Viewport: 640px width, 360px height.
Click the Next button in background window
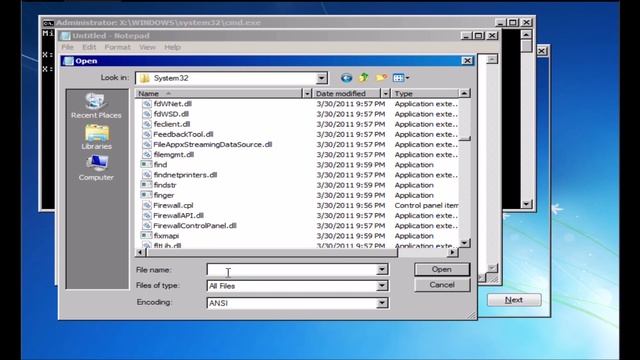[x=514, y=300]
